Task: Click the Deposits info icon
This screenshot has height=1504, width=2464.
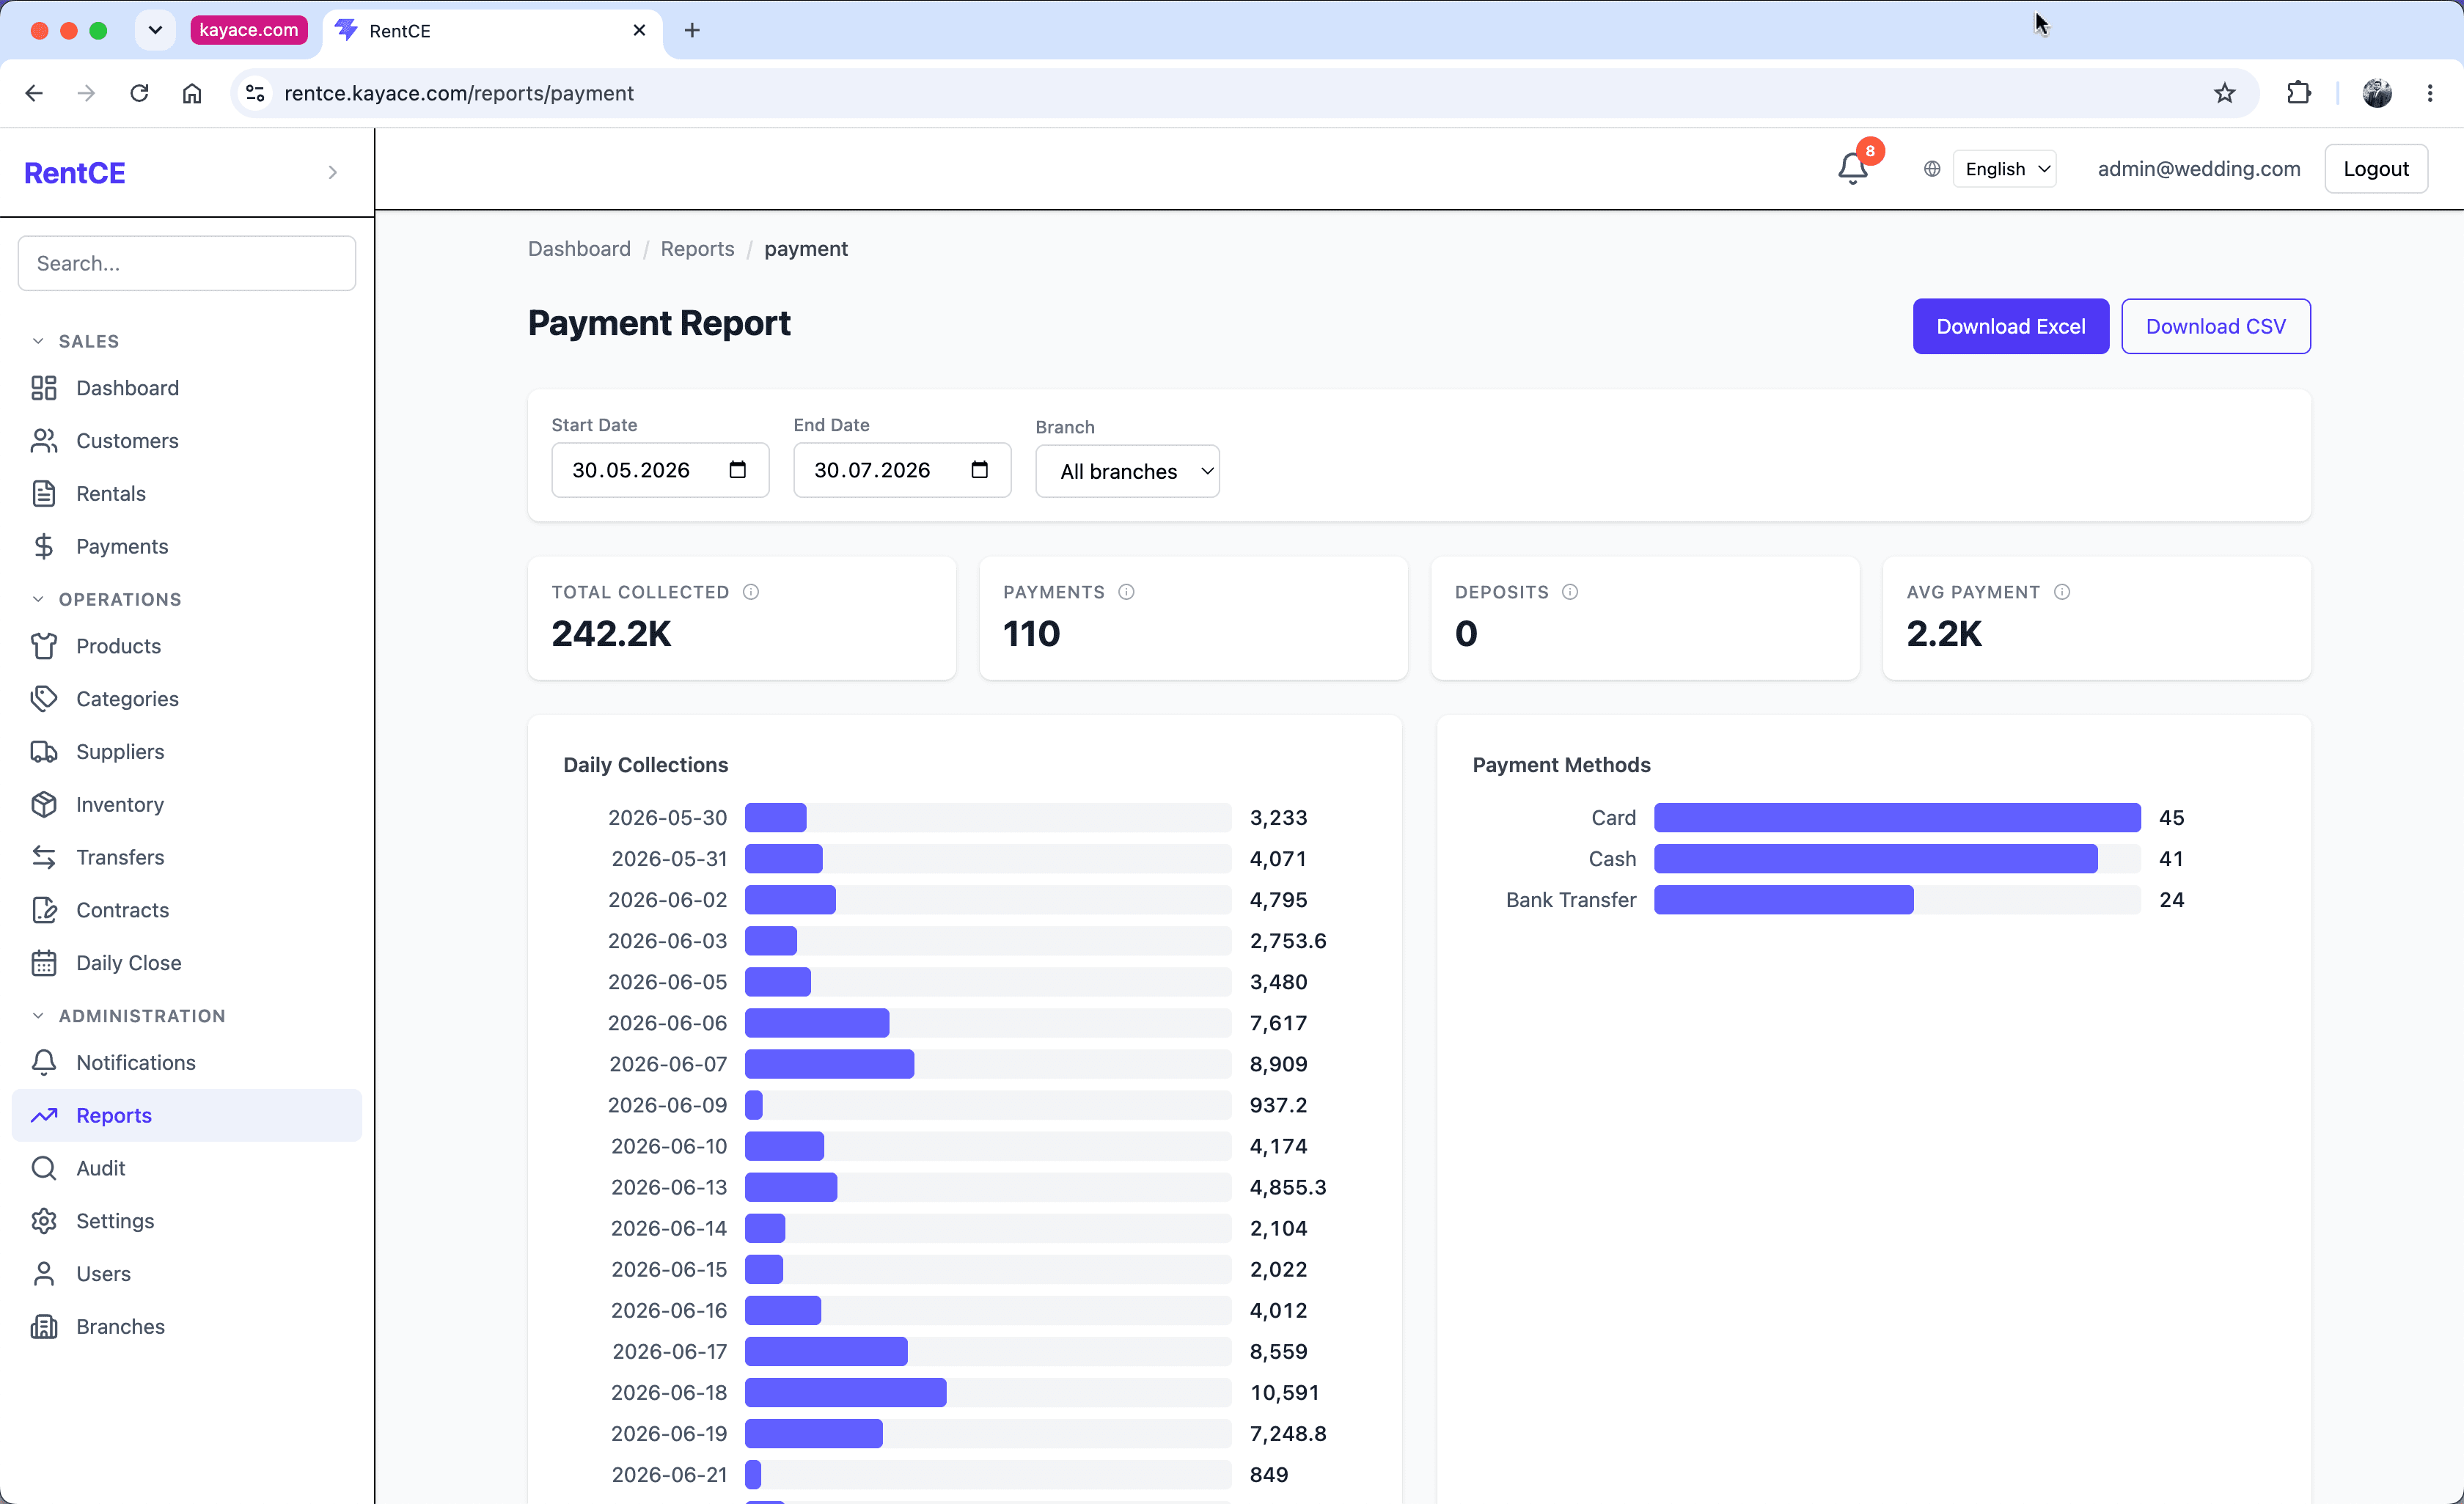Action: [x=1570, y=592]
